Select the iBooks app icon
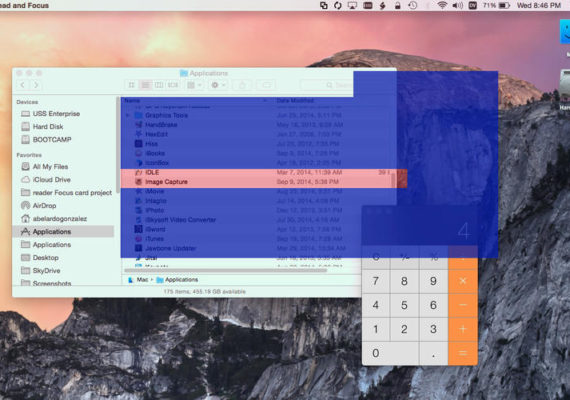Viewport: 570px width, 400px height. (x=139, y=153)
